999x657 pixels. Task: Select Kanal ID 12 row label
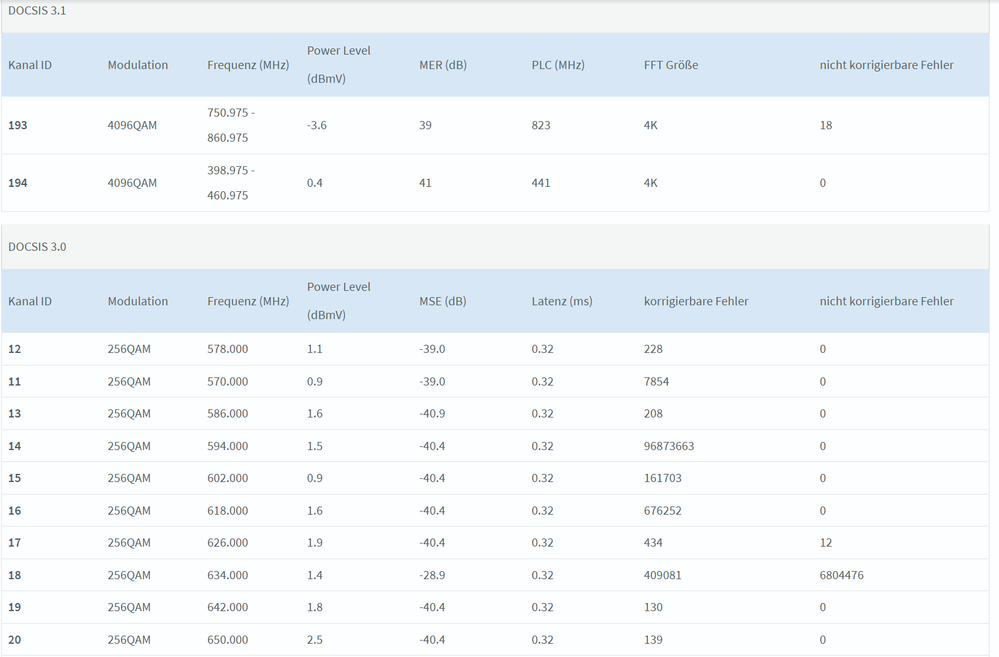14,349
